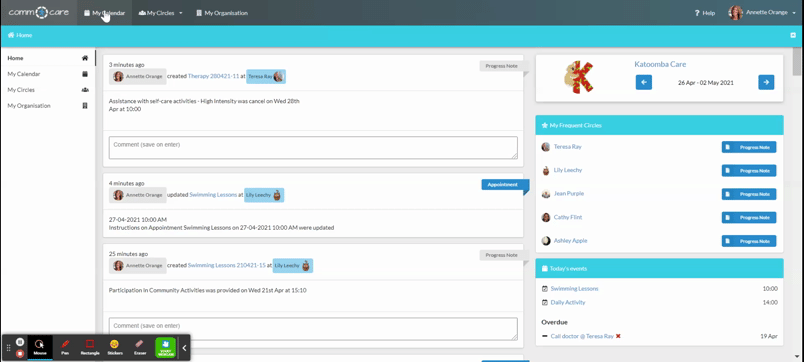The height and width of the screenshot is (362, 804).
Task: Select the Eraser tool
Action: pos(139,347)
